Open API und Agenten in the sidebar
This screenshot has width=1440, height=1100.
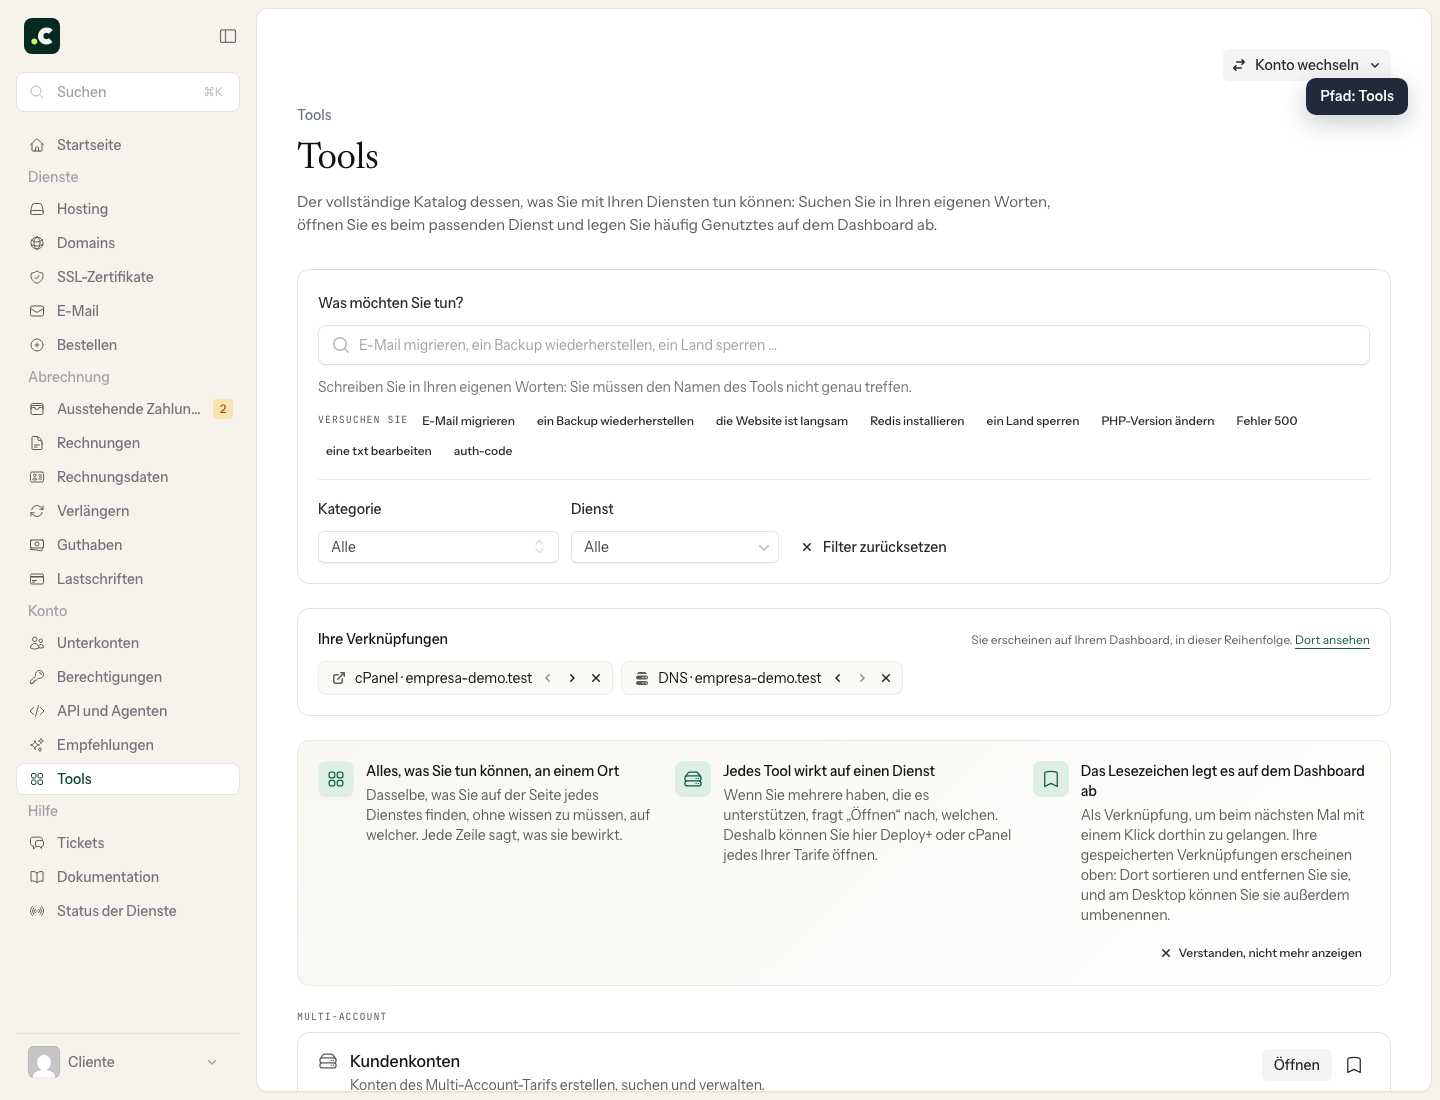128,711
